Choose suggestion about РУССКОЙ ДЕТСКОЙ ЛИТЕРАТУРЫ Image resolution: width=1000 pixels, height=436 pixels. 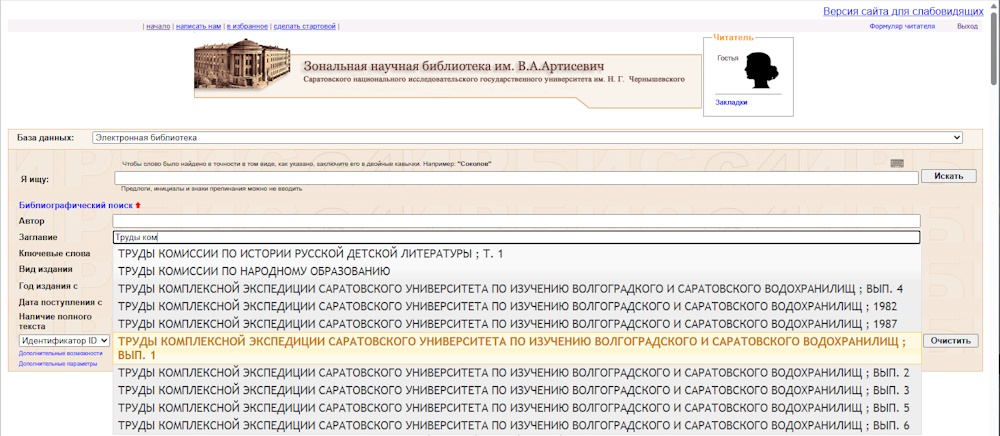(x=311, y=254)
